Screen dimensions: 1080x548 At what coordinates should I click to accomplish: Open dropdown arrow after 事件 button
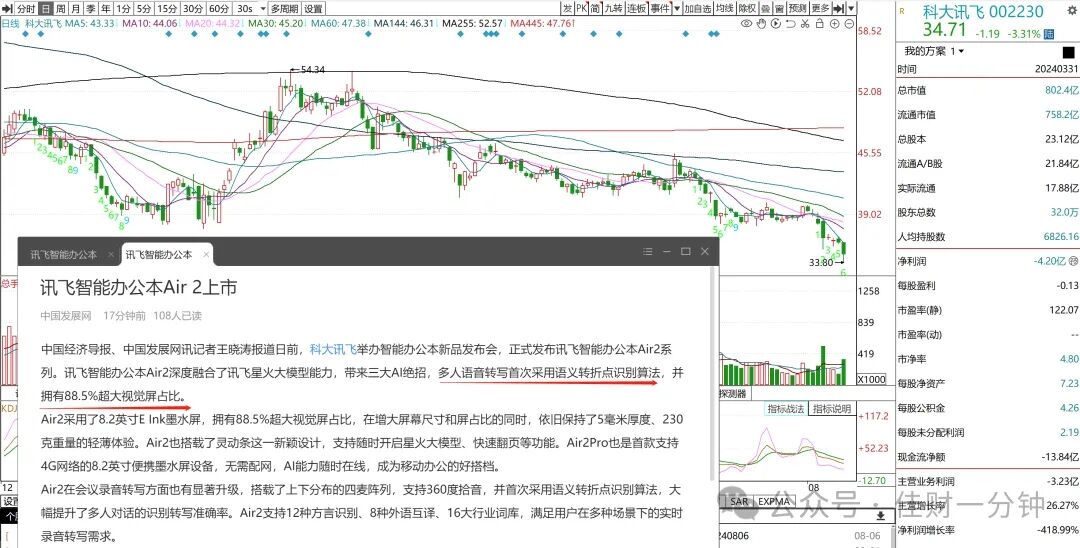[x=678, y=9]
